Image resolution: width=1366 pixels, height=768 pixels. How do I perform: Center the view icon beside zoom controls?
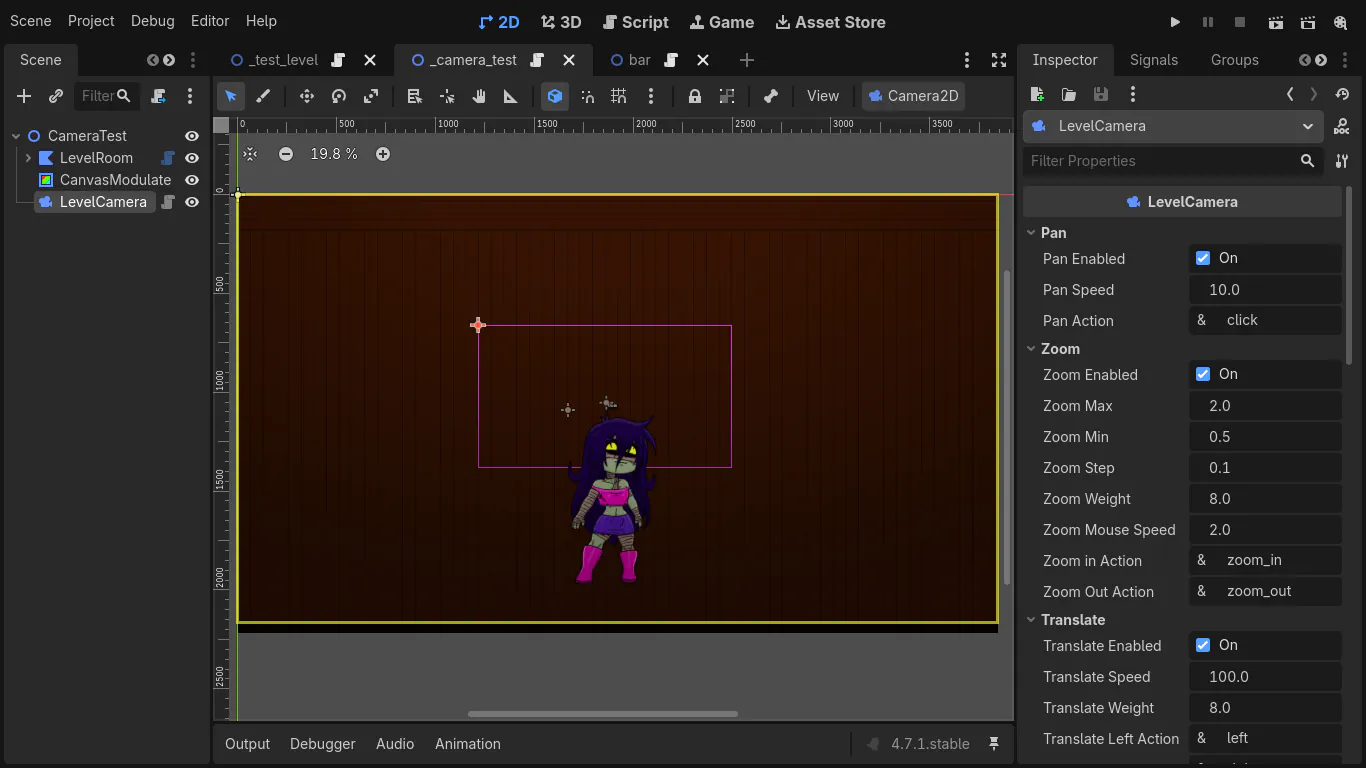click(250, 154)
